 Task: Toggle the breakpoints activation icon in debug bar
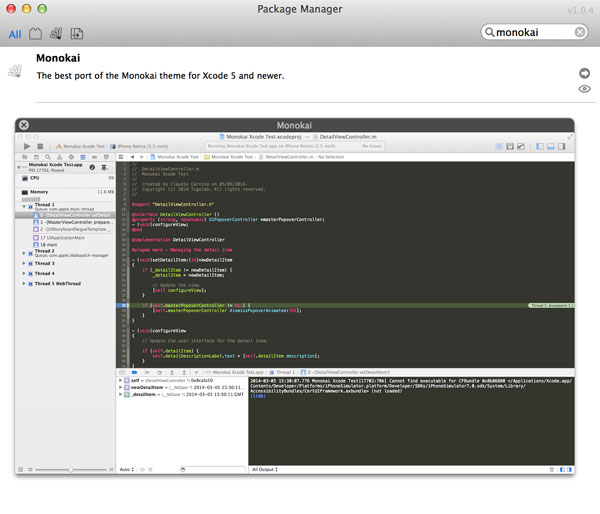click(134, 372)
